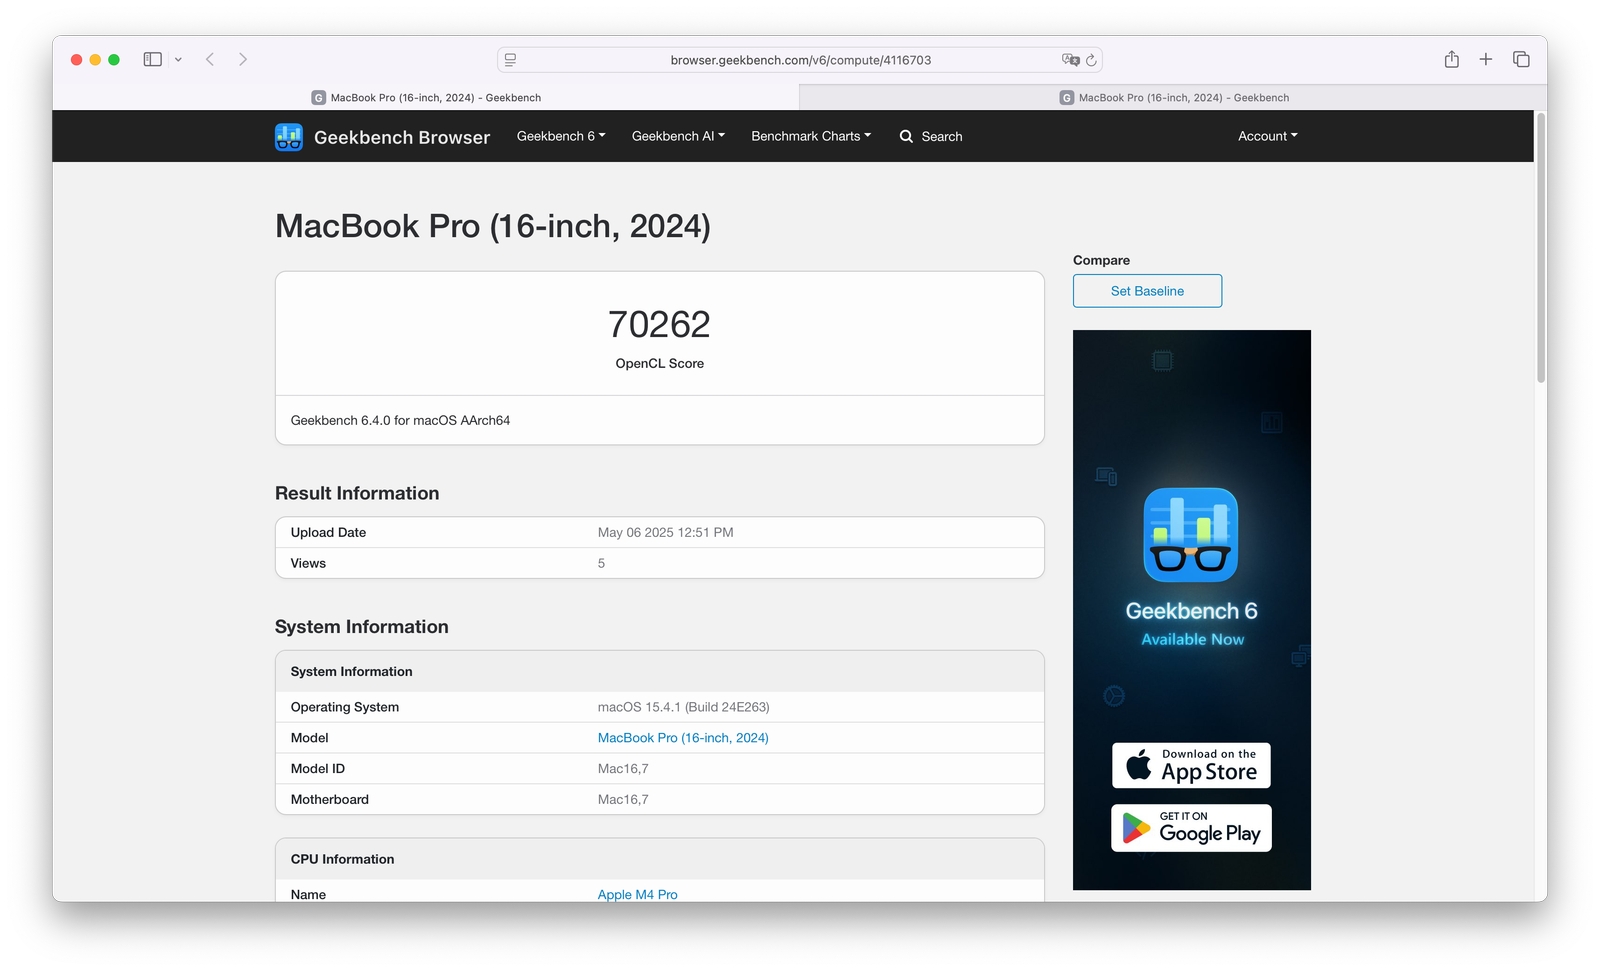Go forward with the forward arrow
Viewport: 1600px width, 971px height.
[243, 60]
